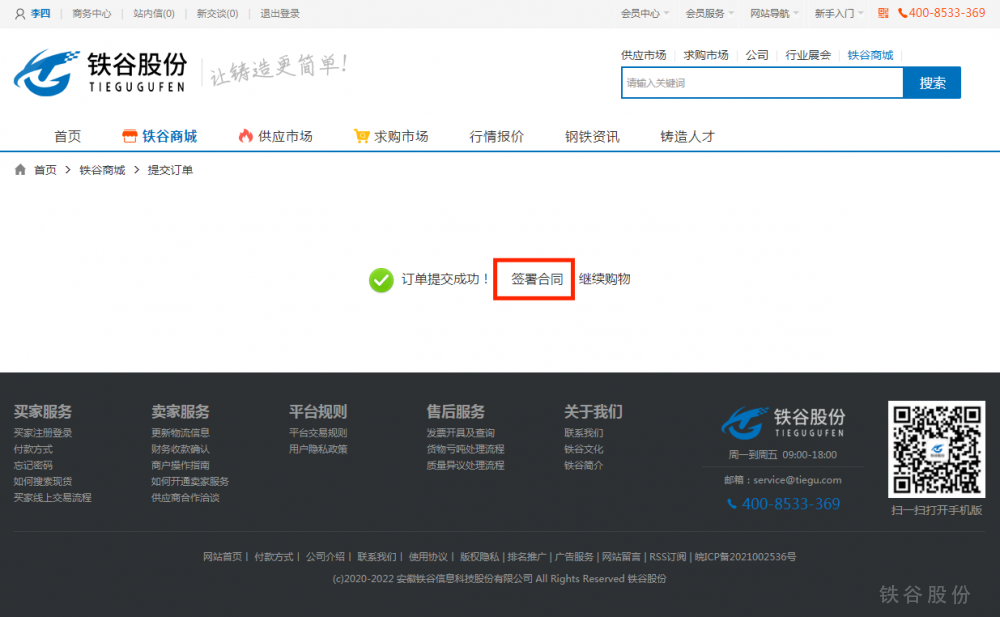Expand the 新手入门 dropdown
The image size is (1000, 617).
(x=839, y=14)
